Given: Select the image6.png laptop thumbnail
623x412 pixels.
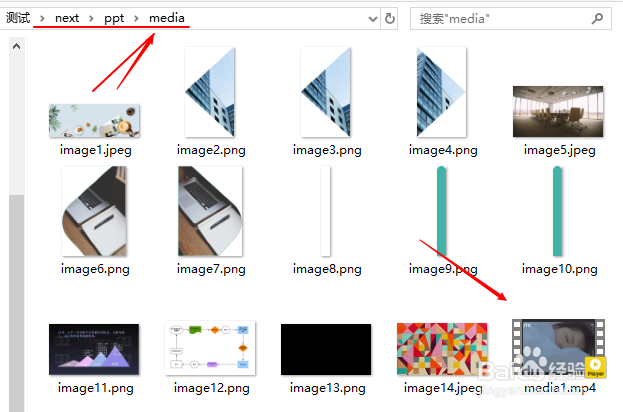Looking at the screenshot, I should click(x=94, y=211).
